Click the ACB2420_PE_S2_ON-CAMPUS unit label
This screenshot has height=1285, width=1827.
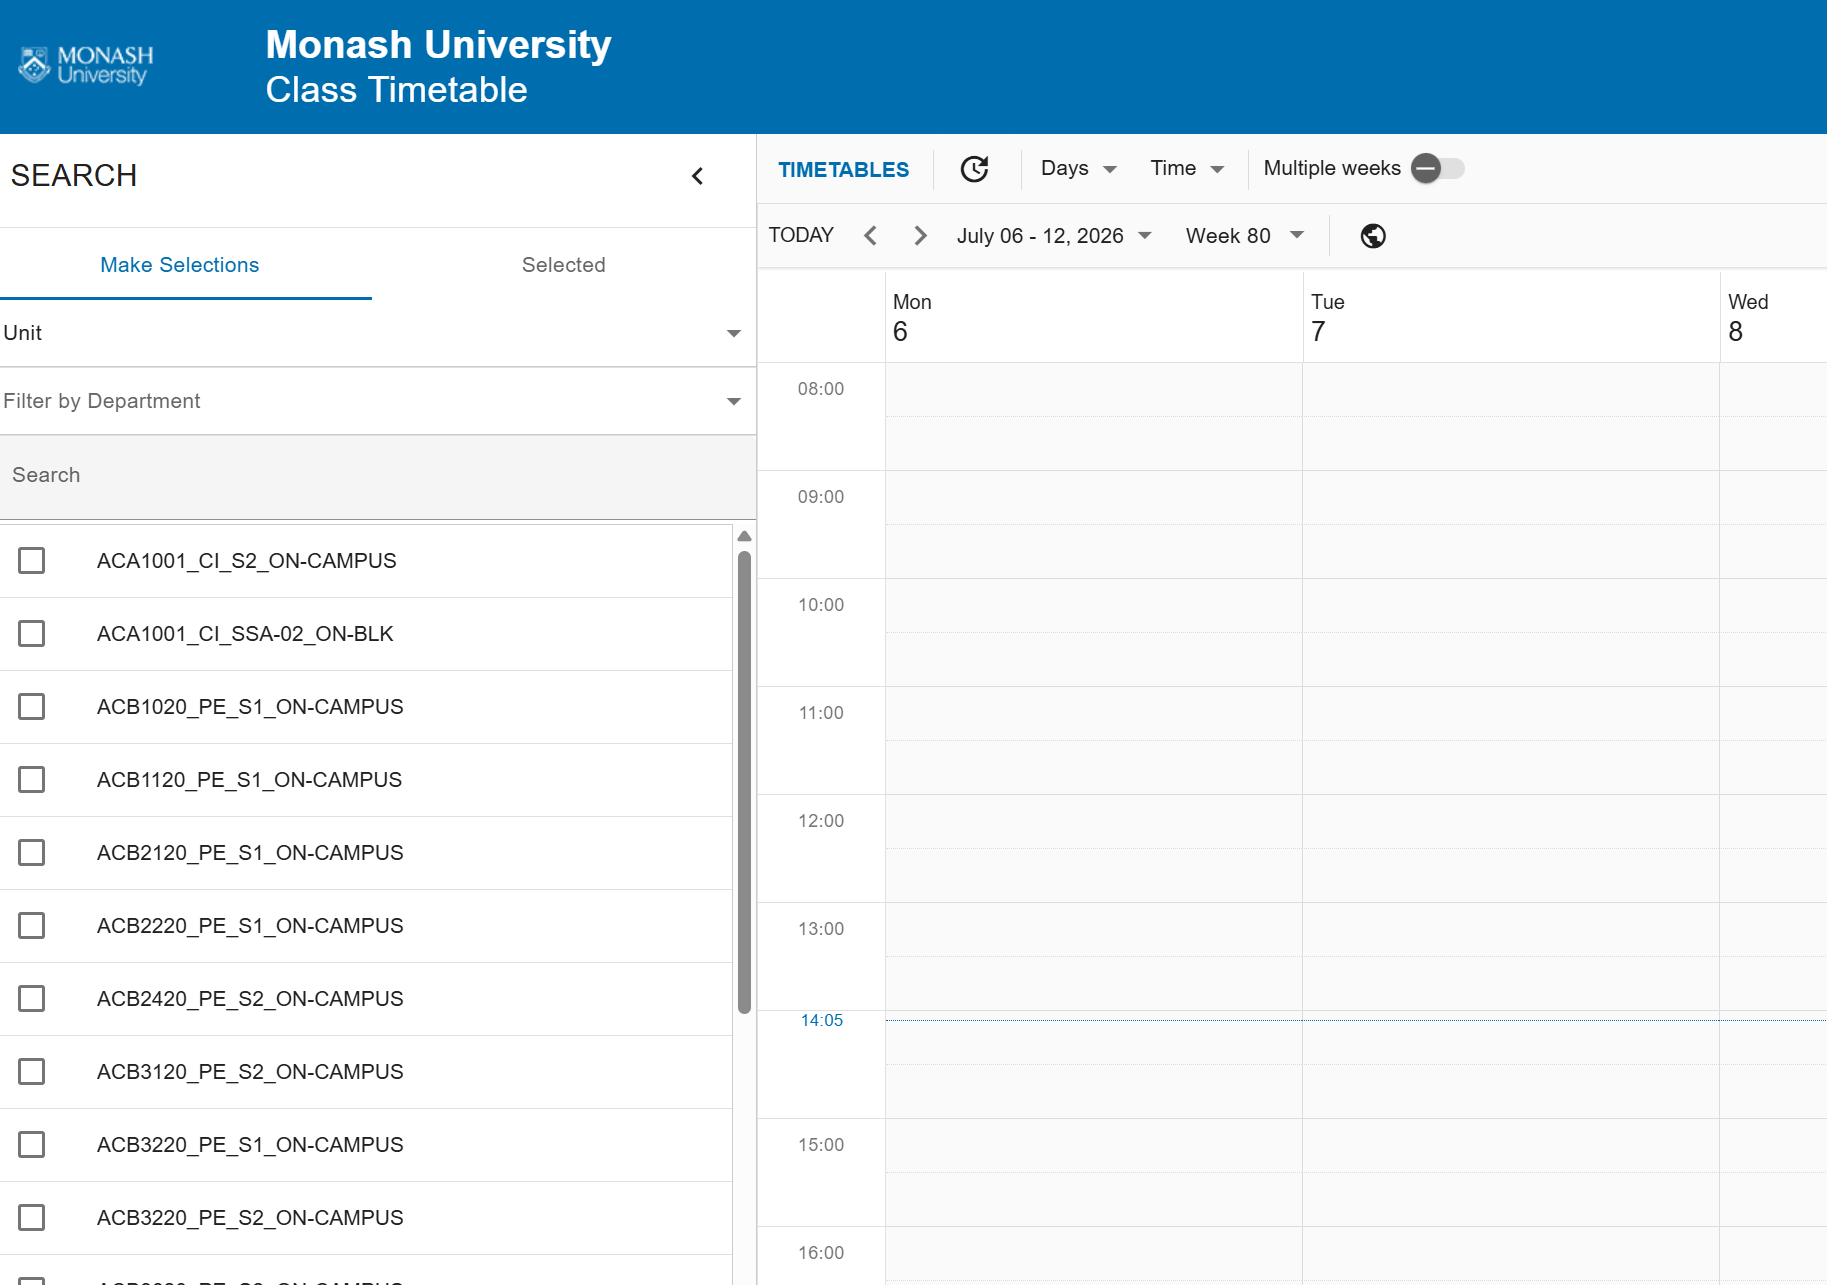click(250, 999)
